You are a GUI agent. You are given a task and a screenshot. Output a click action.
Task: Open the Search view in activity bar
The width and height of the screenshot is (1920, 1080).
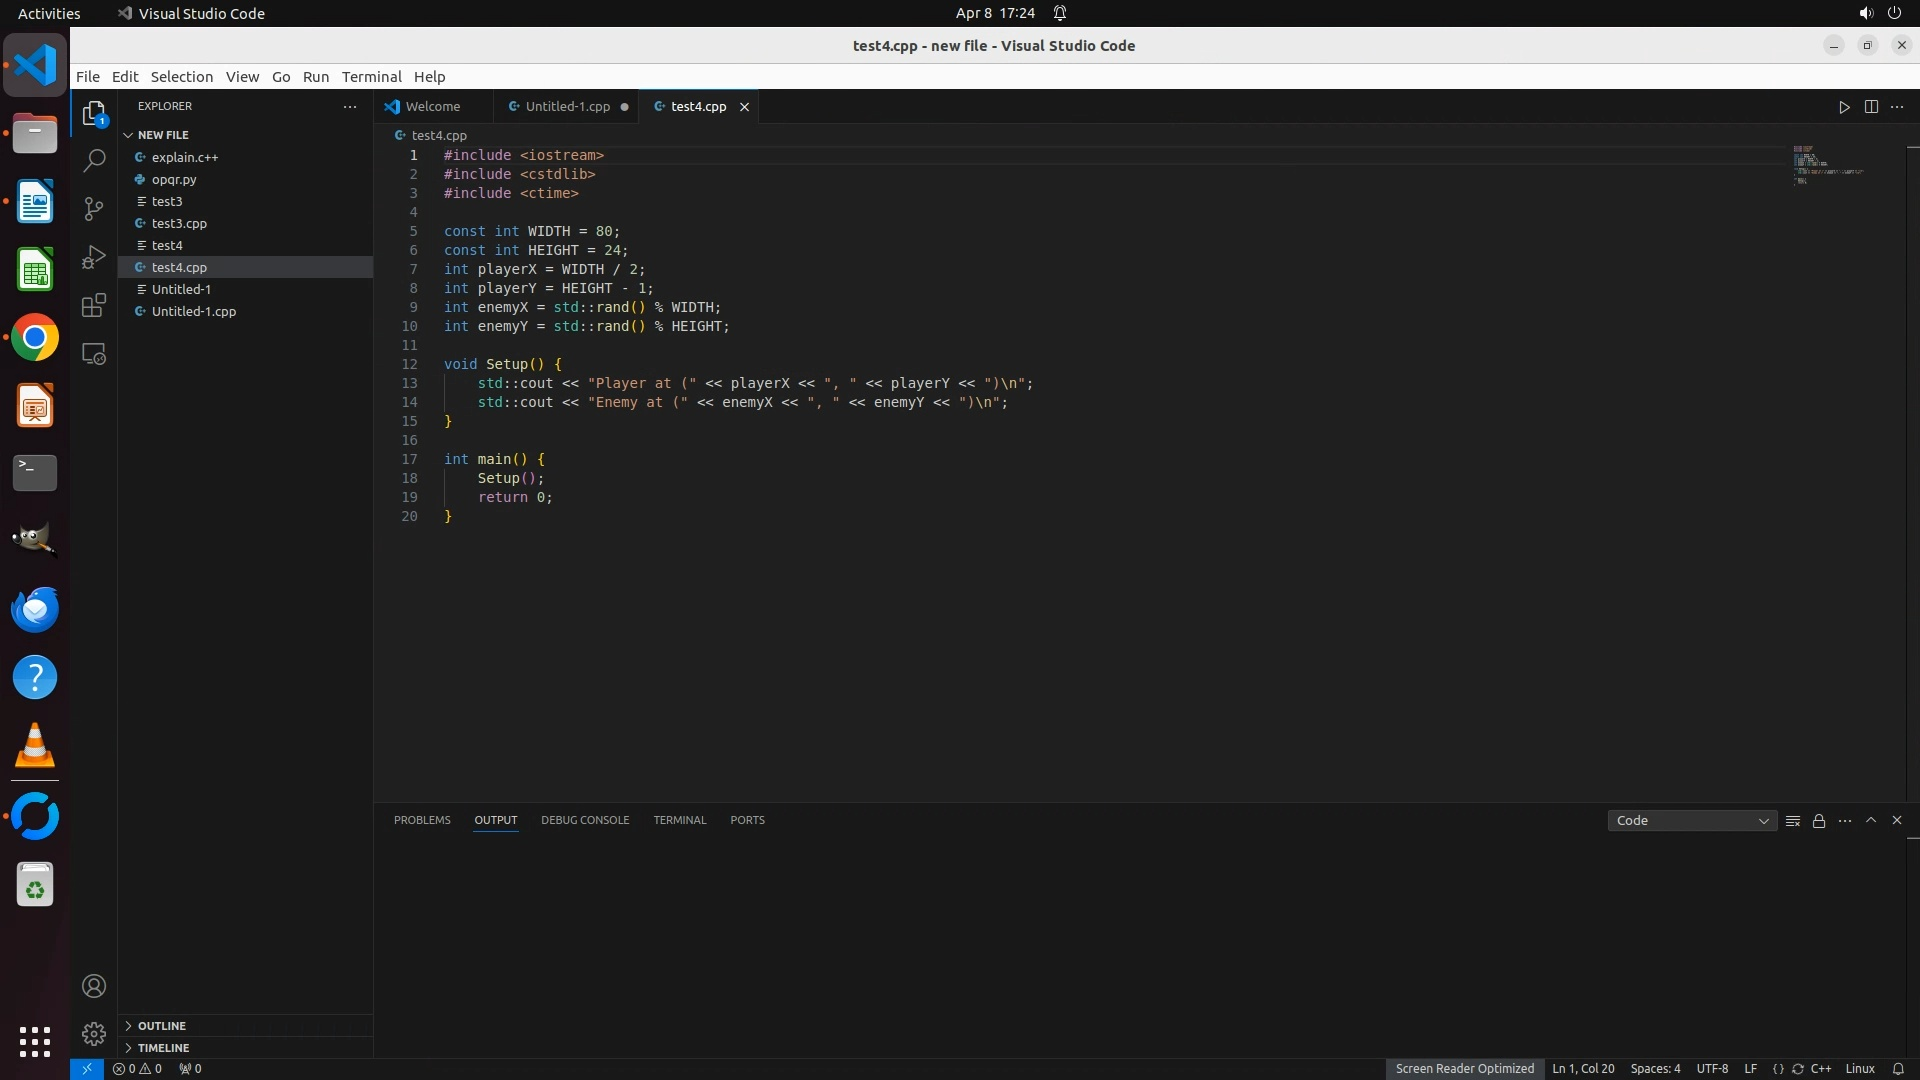tap(94, 160)
